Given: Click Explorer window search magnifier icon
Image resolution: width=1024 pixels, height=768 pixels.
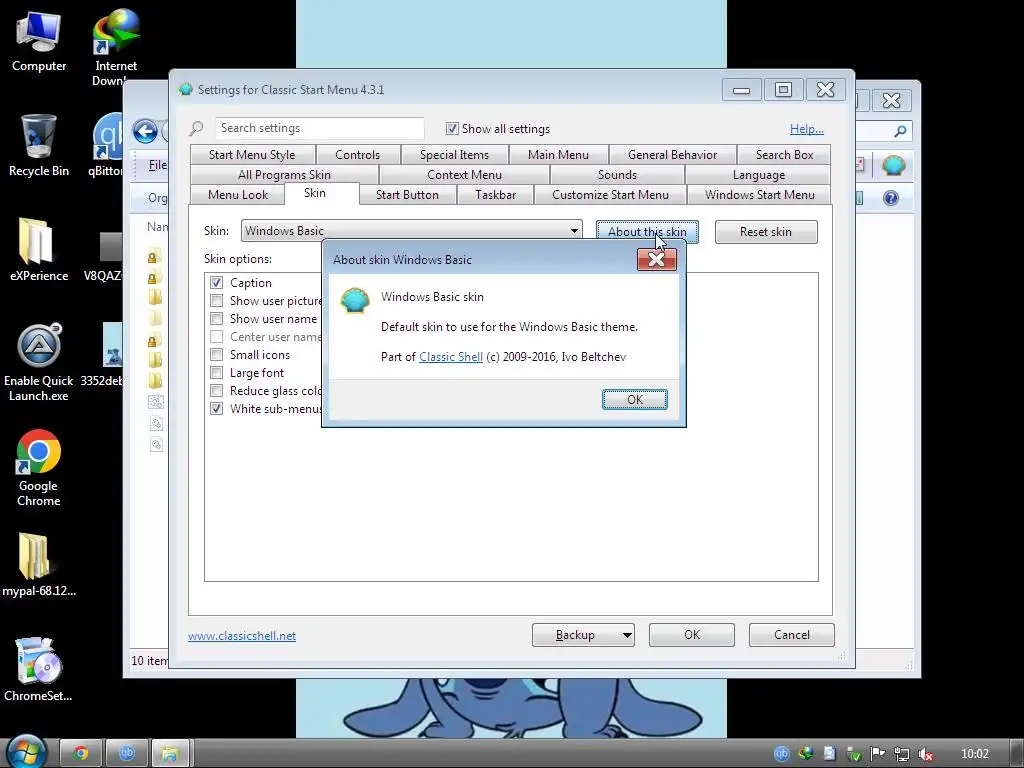Looking at the screenshot, I should click(x=900, y=131).
